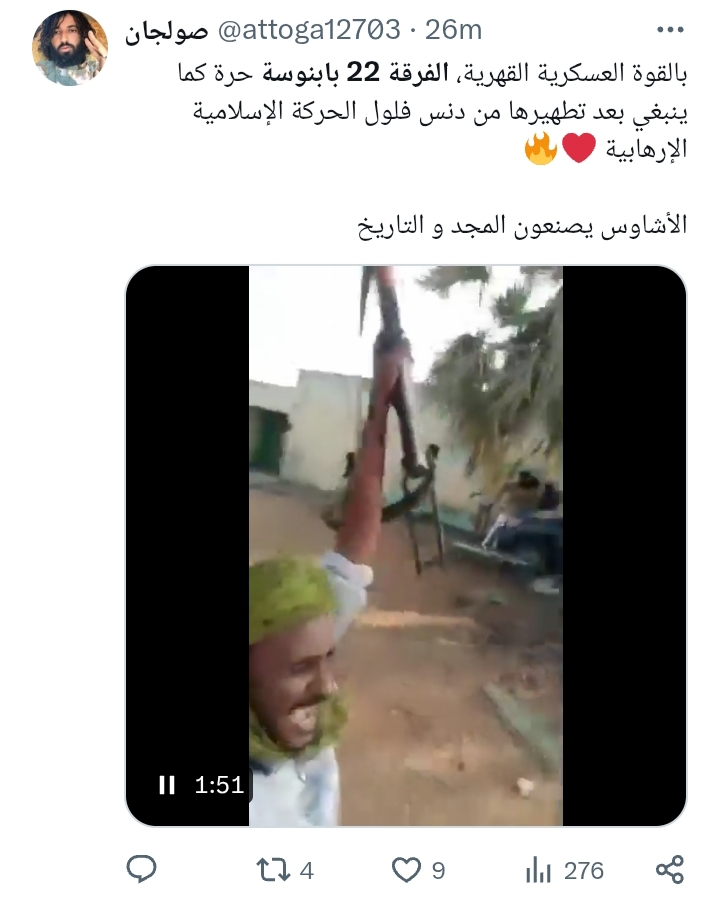Image resolution: width=720 pixels, height=908 pixels.
Task: Click the retweet count 4
Action: pos(307,870)
